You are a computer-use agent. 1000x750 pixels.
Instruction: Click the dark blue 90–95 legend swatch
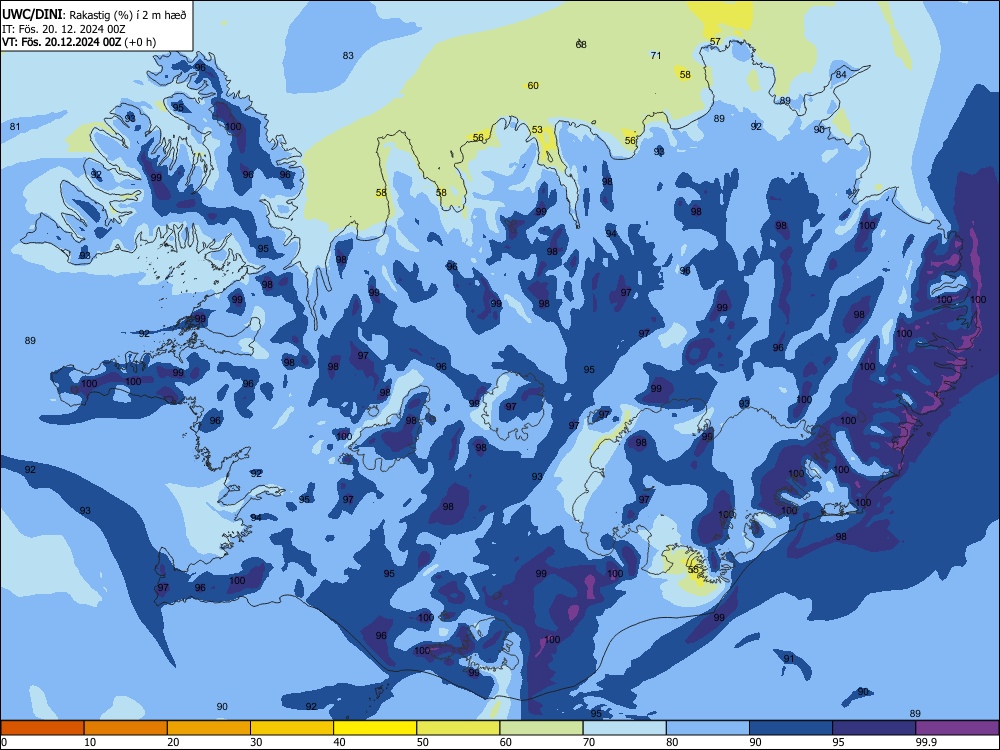tap(791, 728)
